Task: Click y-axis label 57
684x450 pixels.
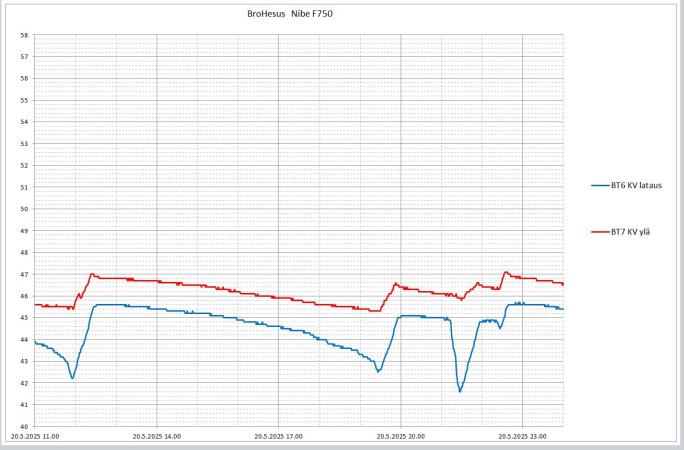Action: pyautogui.click(x=24, y=57)
